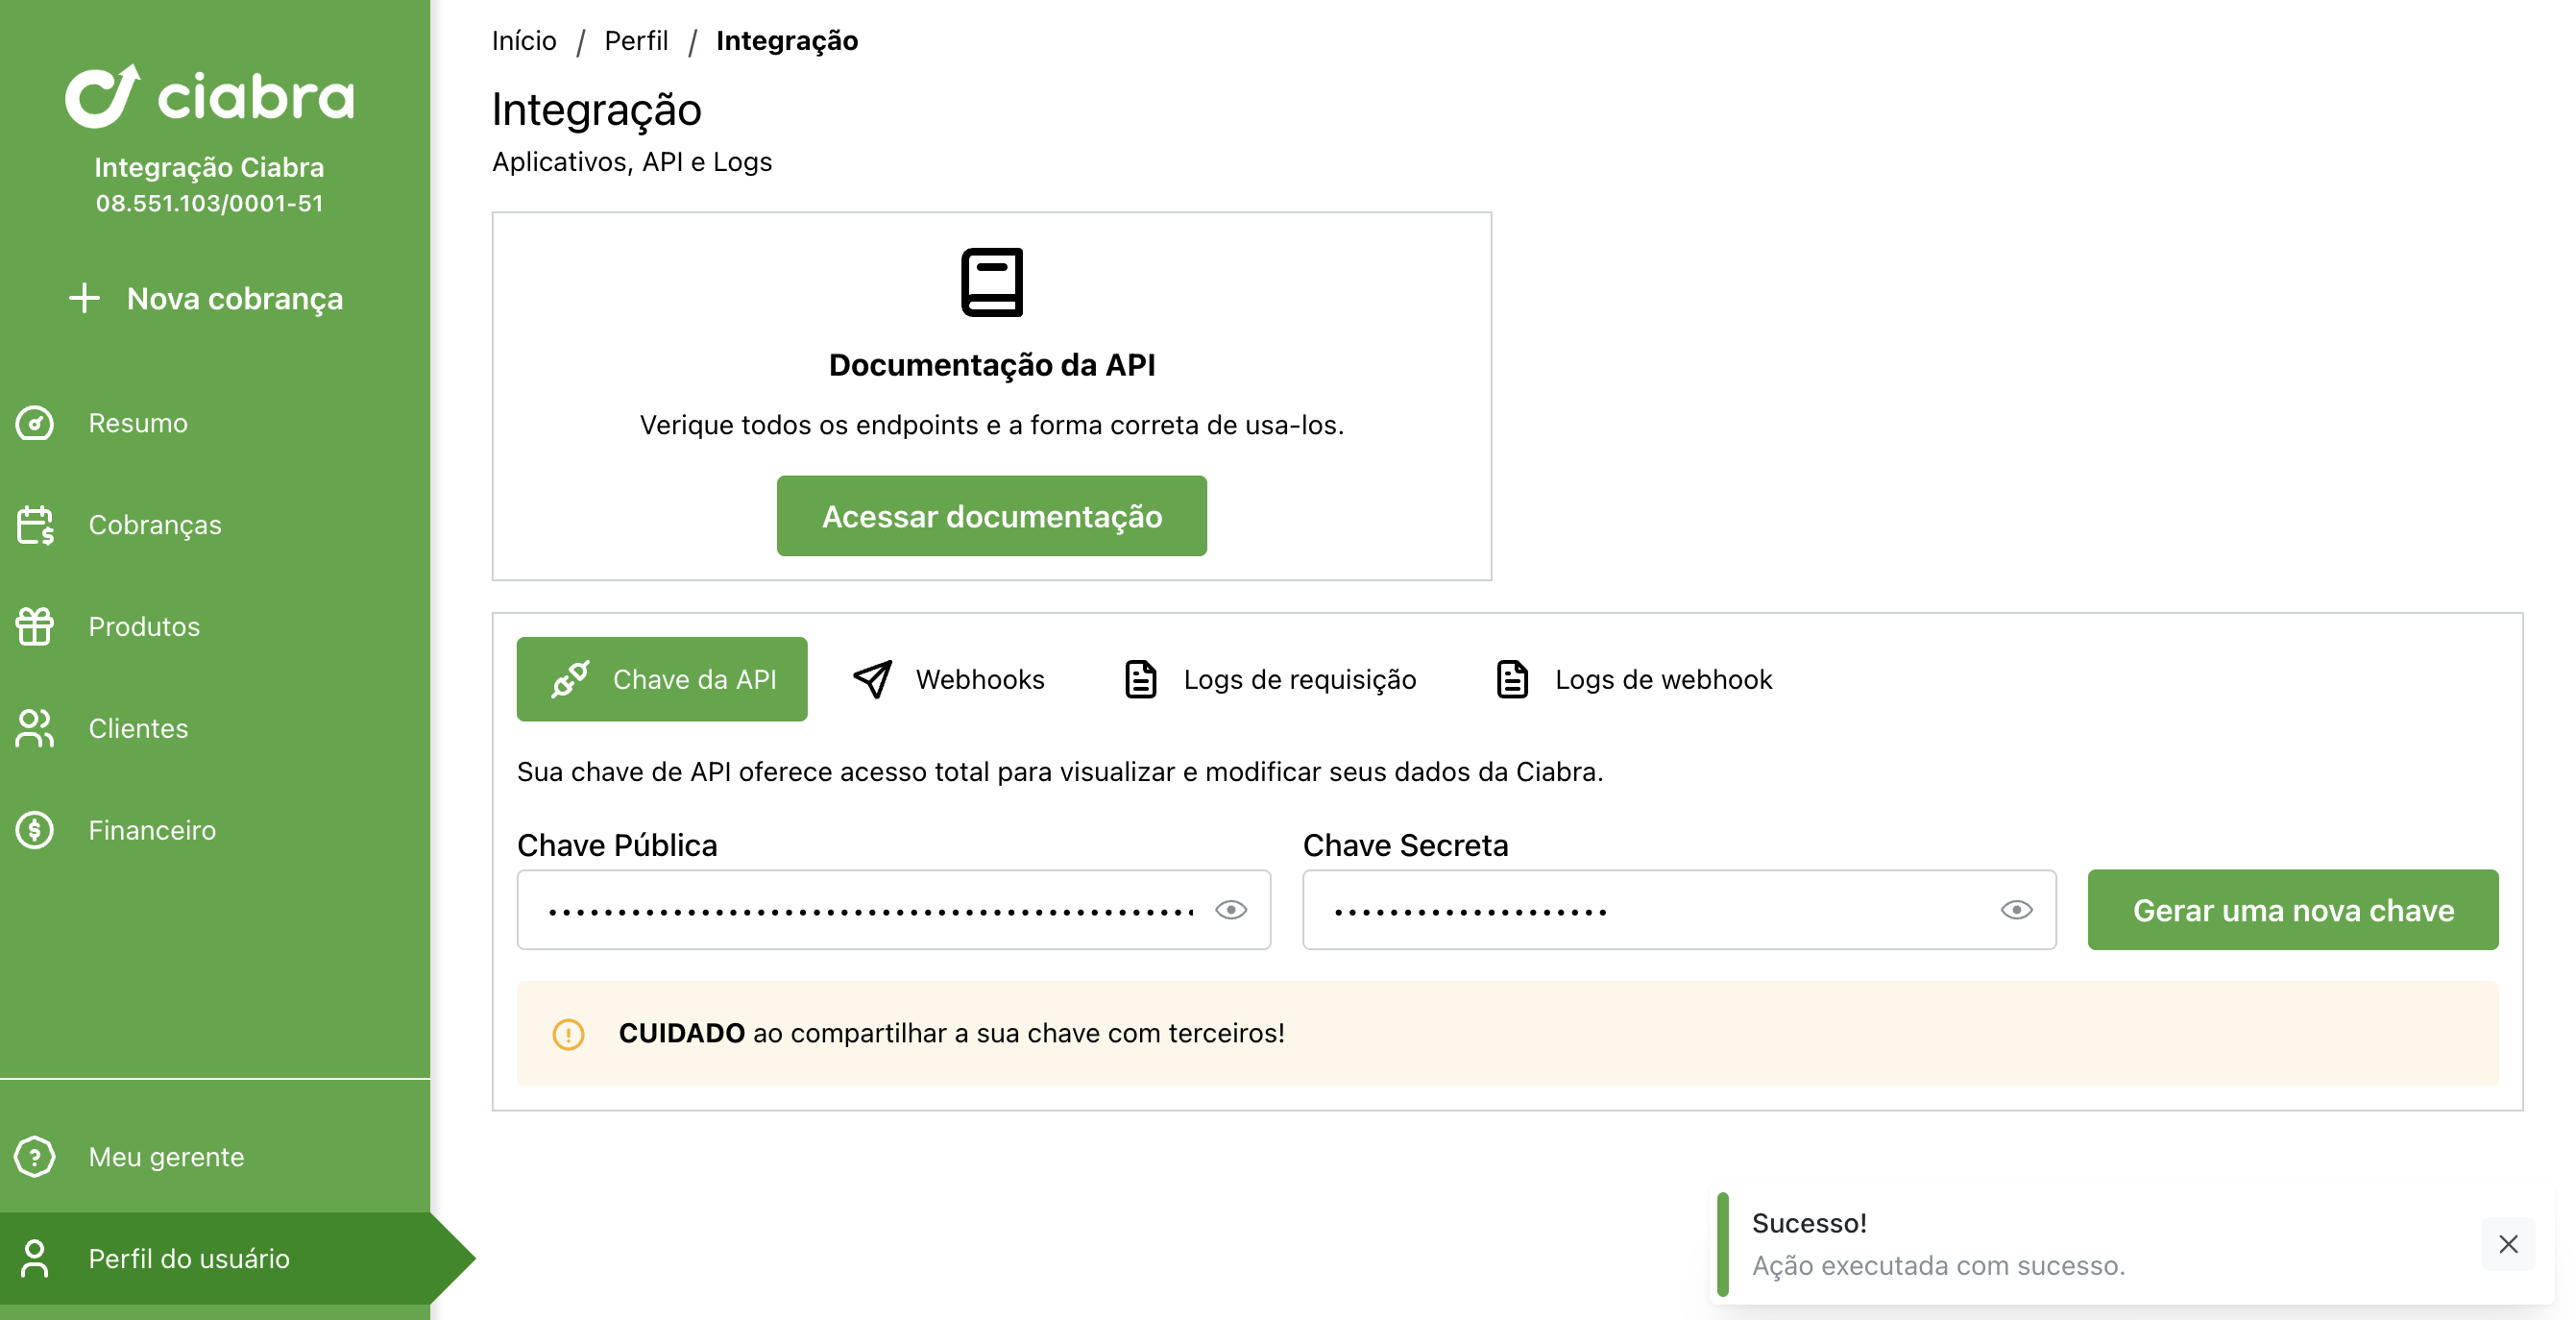This screenshot has width=2576, height=1320.
Task: Reveal the Chave Secreta with the eye icon
Action: click(2017, 910)
